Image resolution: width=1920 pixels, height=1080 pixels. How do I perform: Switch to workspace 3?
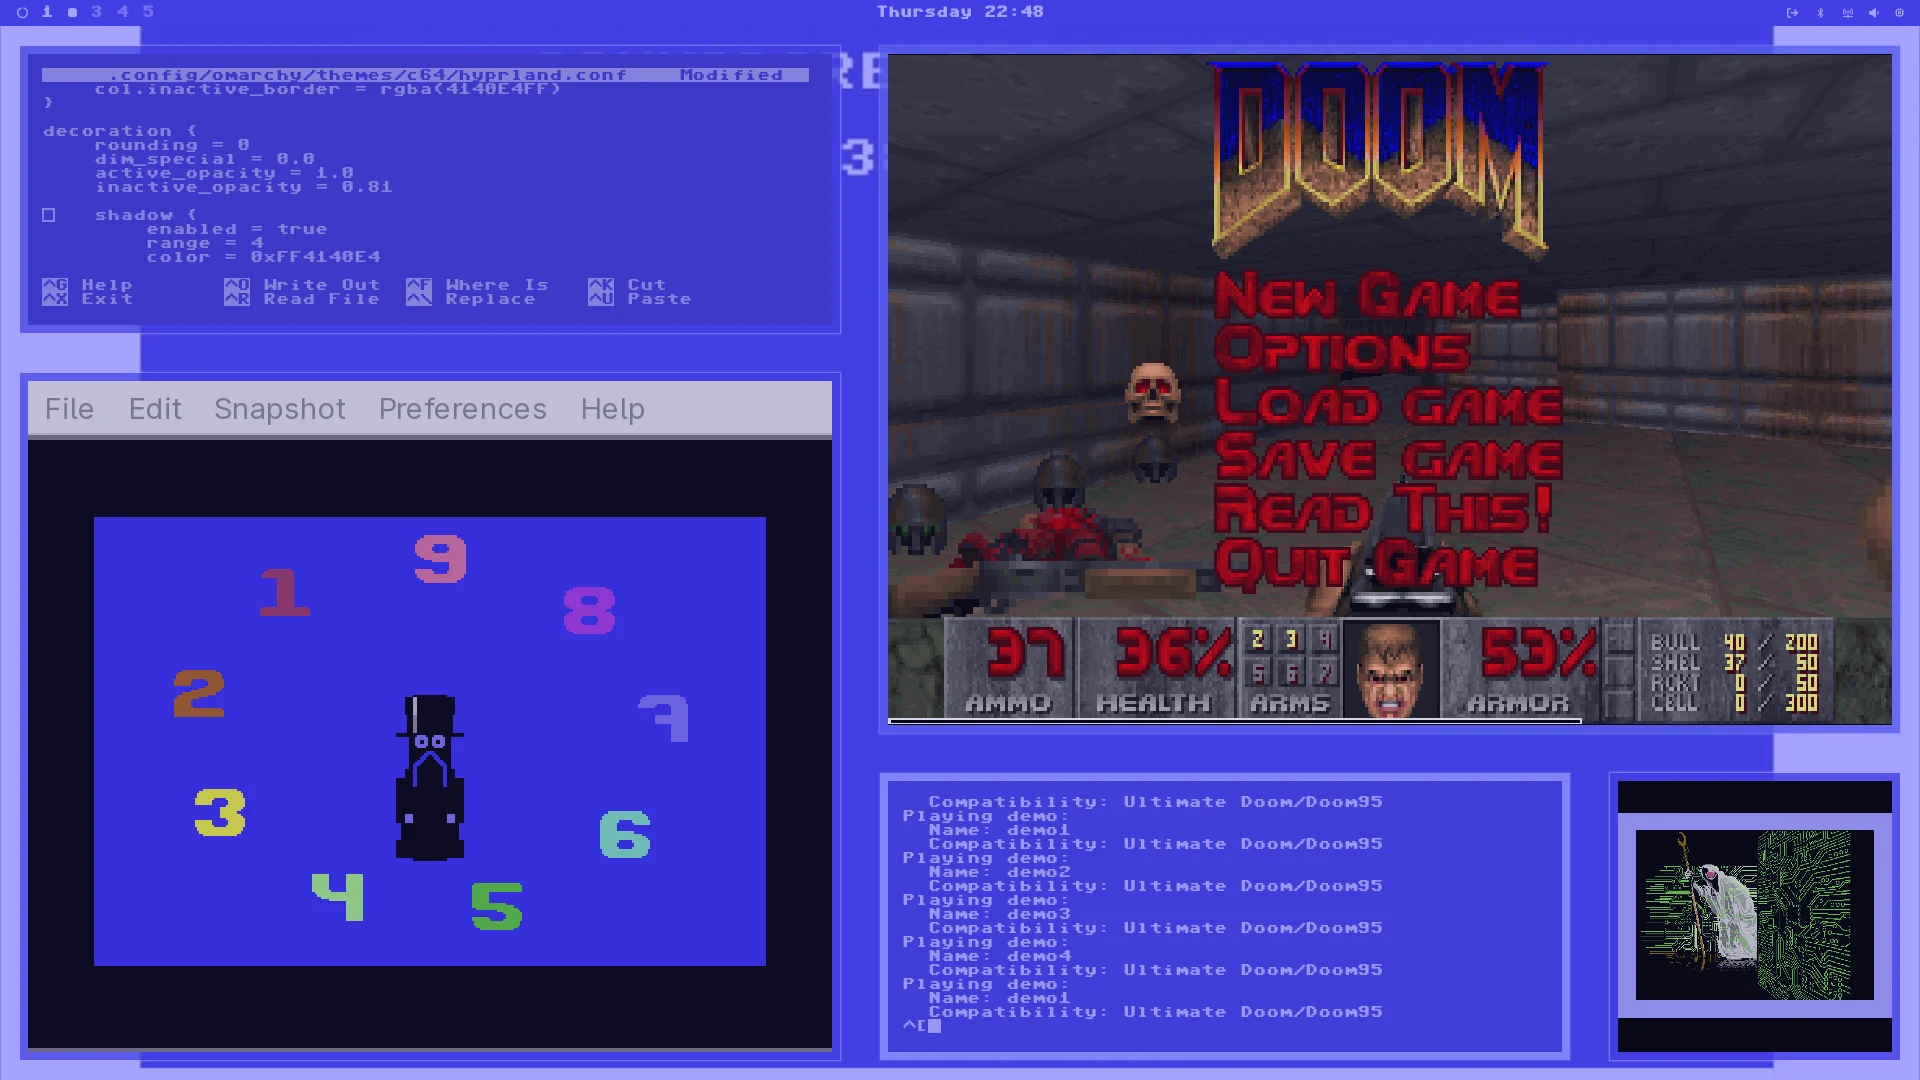click(x=96, y=12)
